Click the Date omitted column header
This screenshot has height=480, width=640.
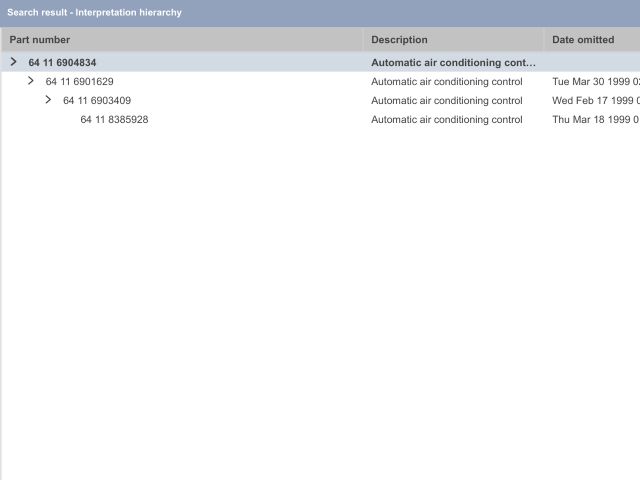[x=583, y=40]
